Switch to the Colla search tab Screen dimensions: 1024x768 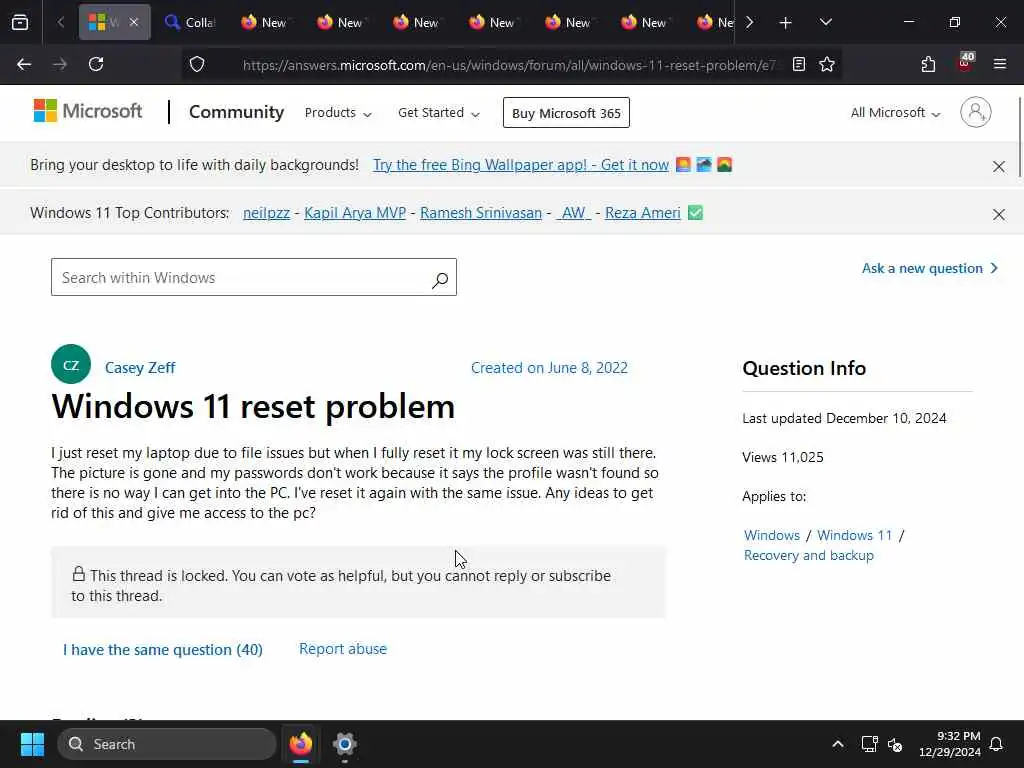pos(190,22)
